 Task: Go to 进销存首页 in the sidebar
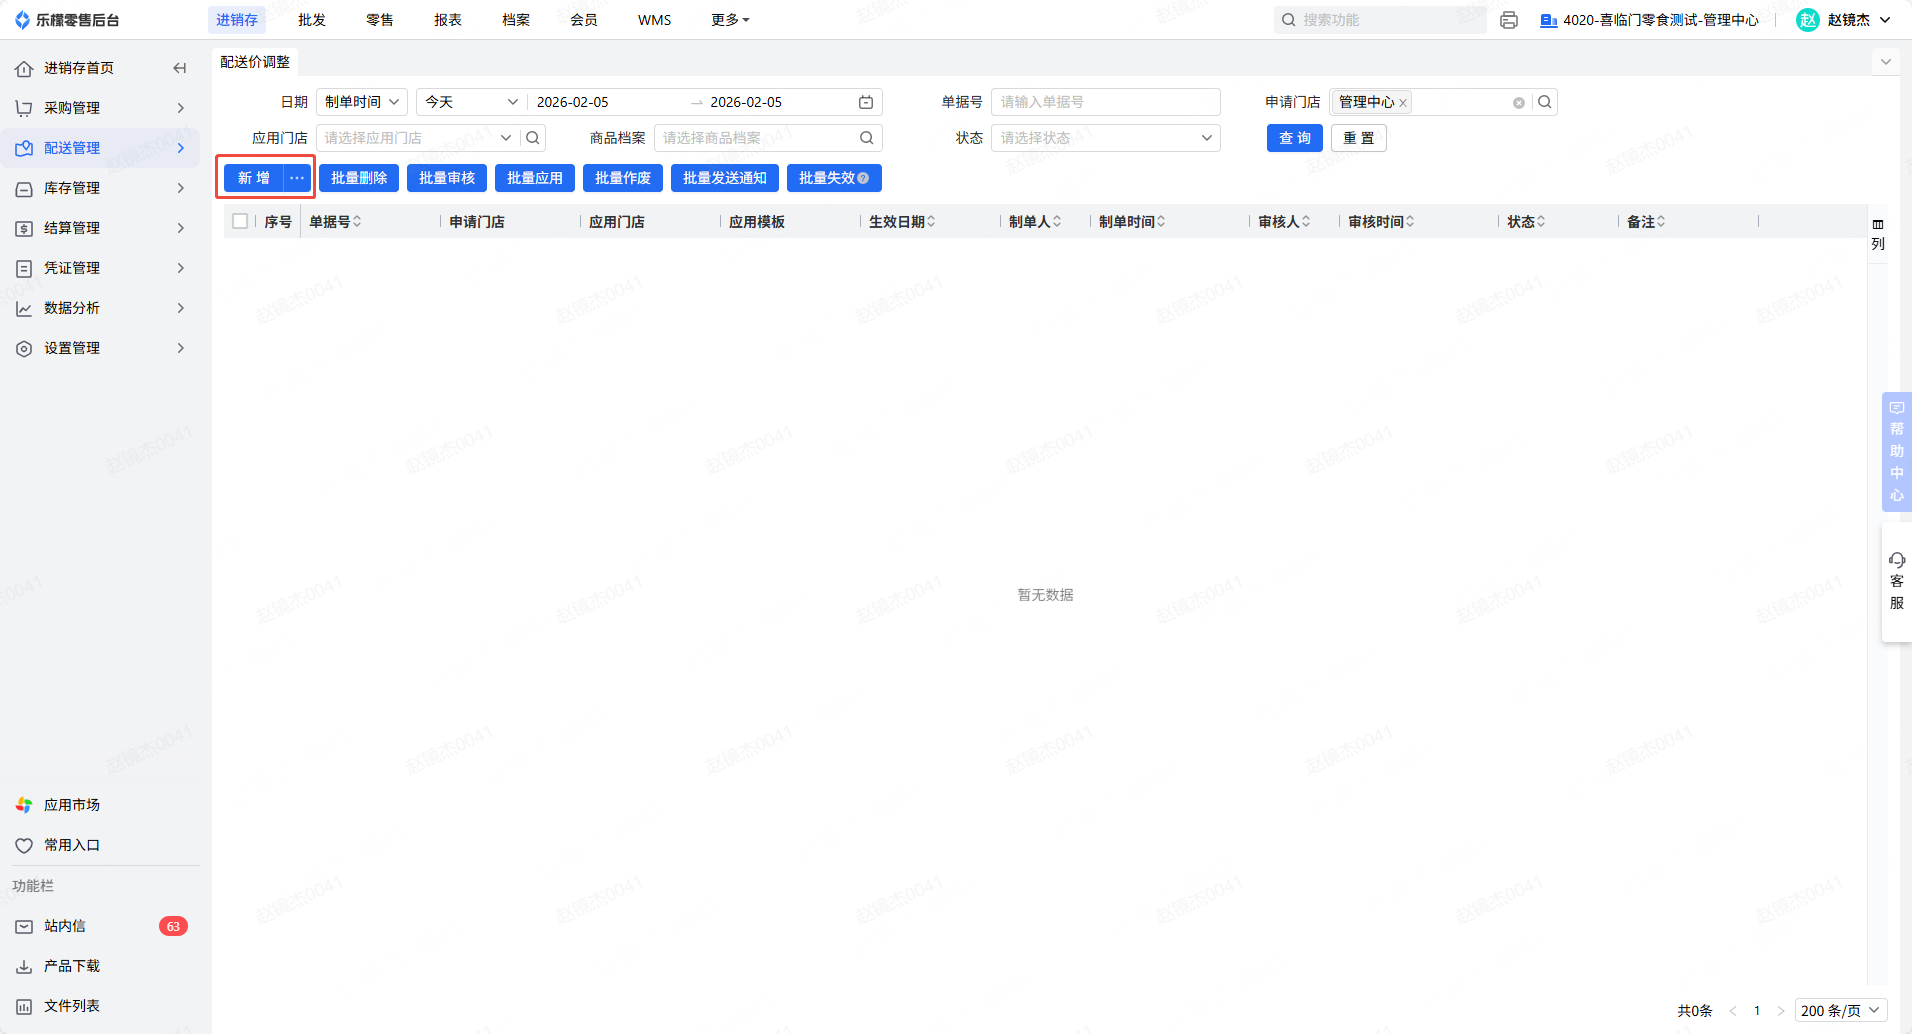click(79, 68)
